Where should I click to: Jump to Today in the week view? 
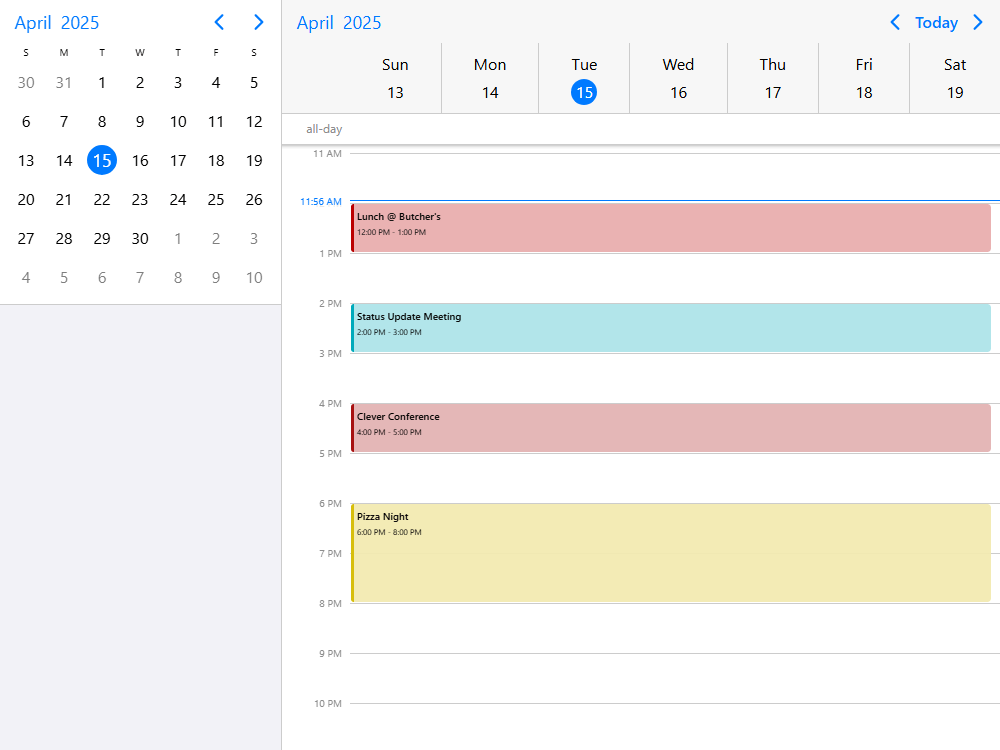click(936, 23)
